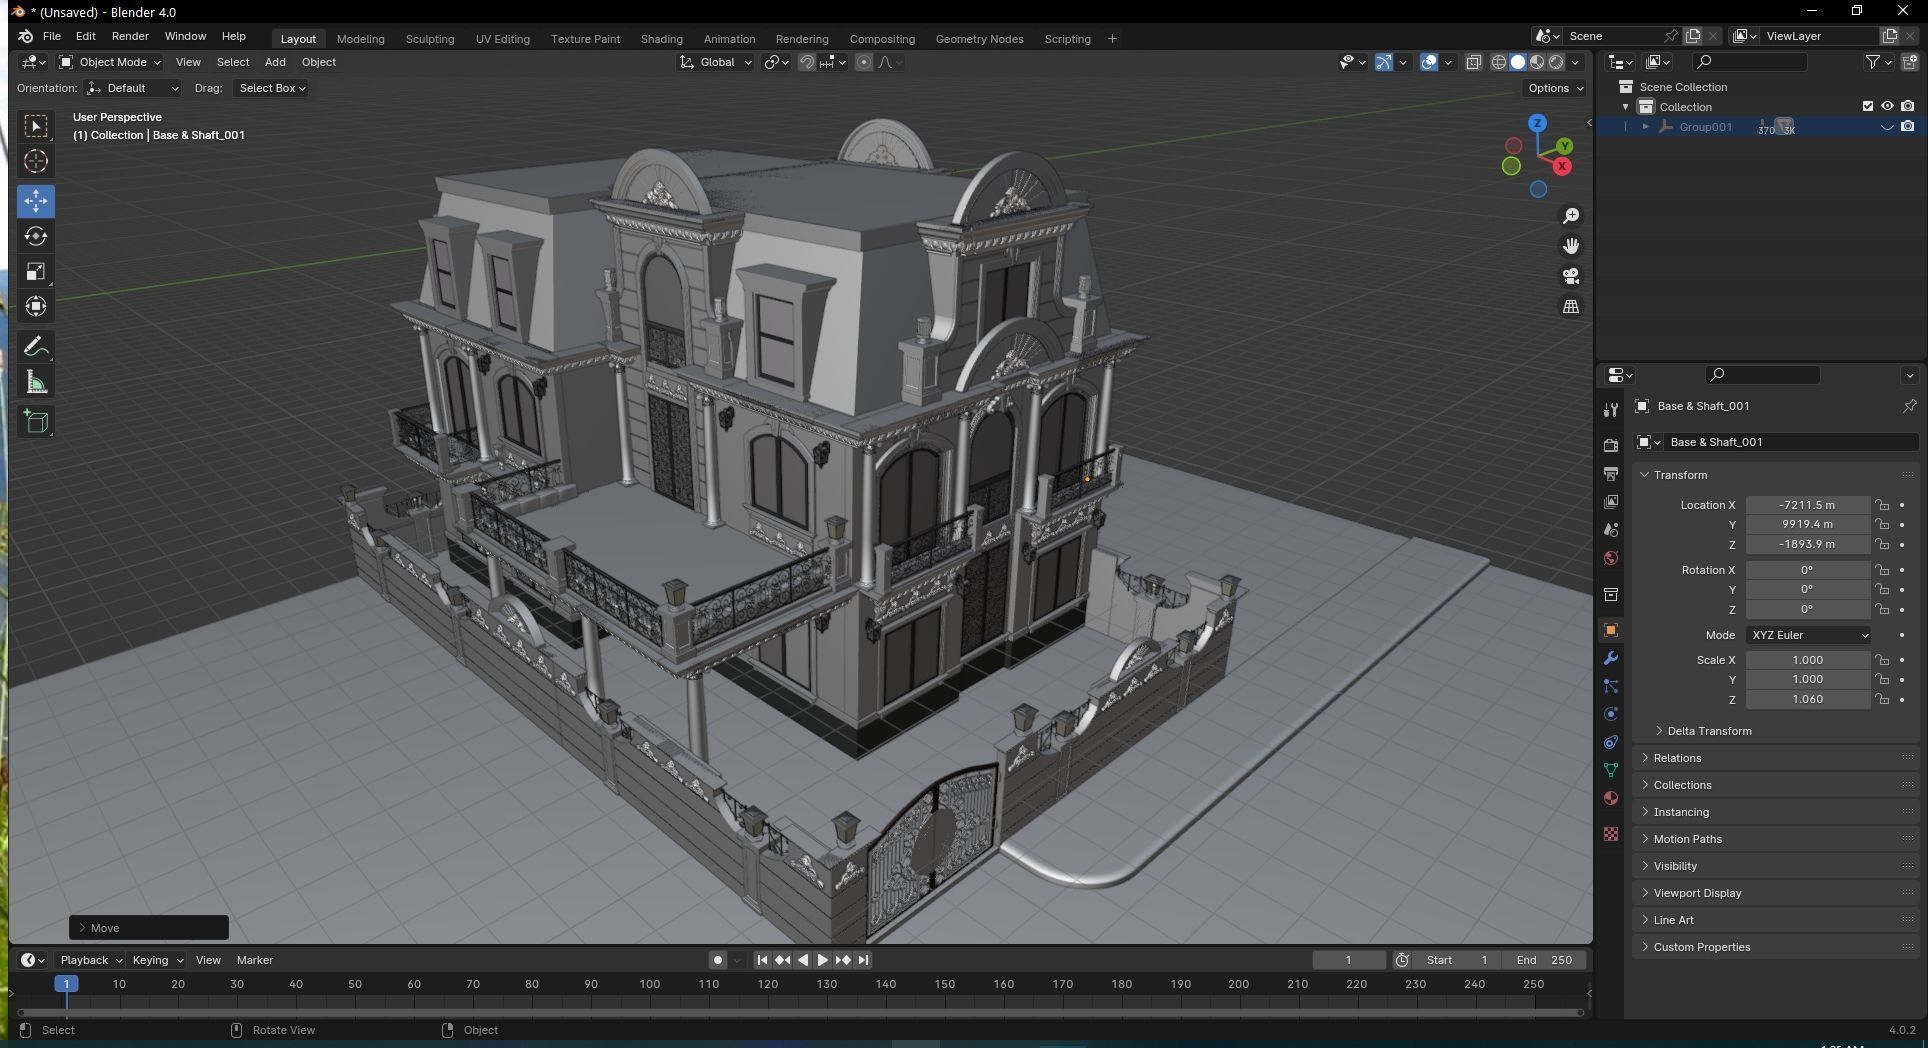This screenshot has width=1928, height=1048.
Task: Open rotation Mode XYZ Euler dropdown
Action: [1809, 635]
